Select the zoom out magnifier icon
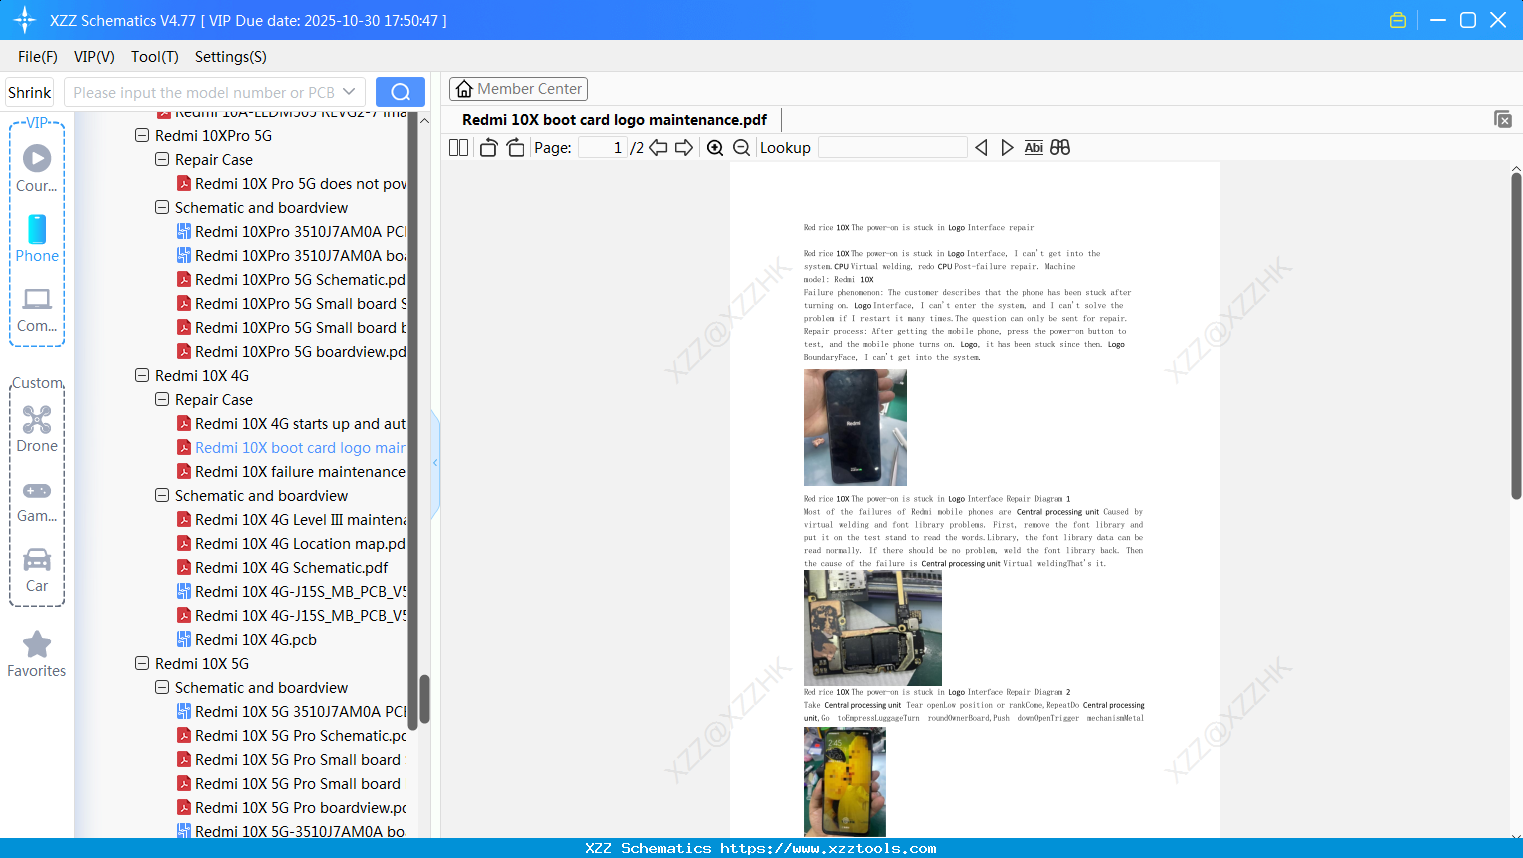 click(x=741, y=147)
